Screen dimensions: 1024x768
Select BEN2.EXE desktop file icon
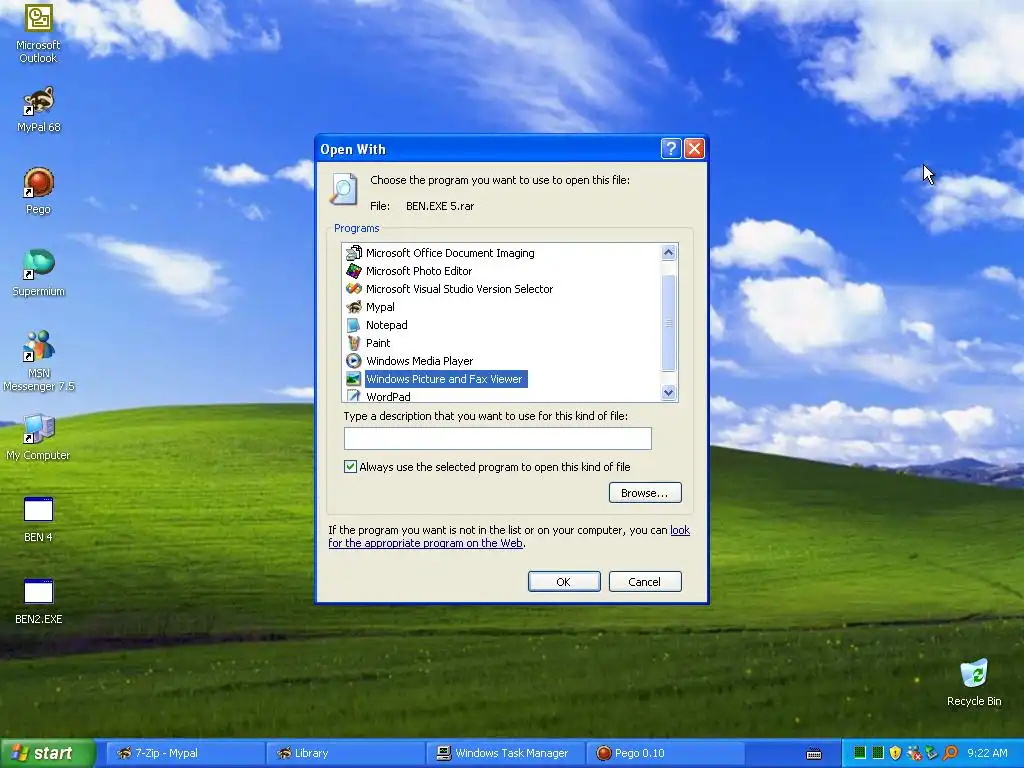point(38,601)
